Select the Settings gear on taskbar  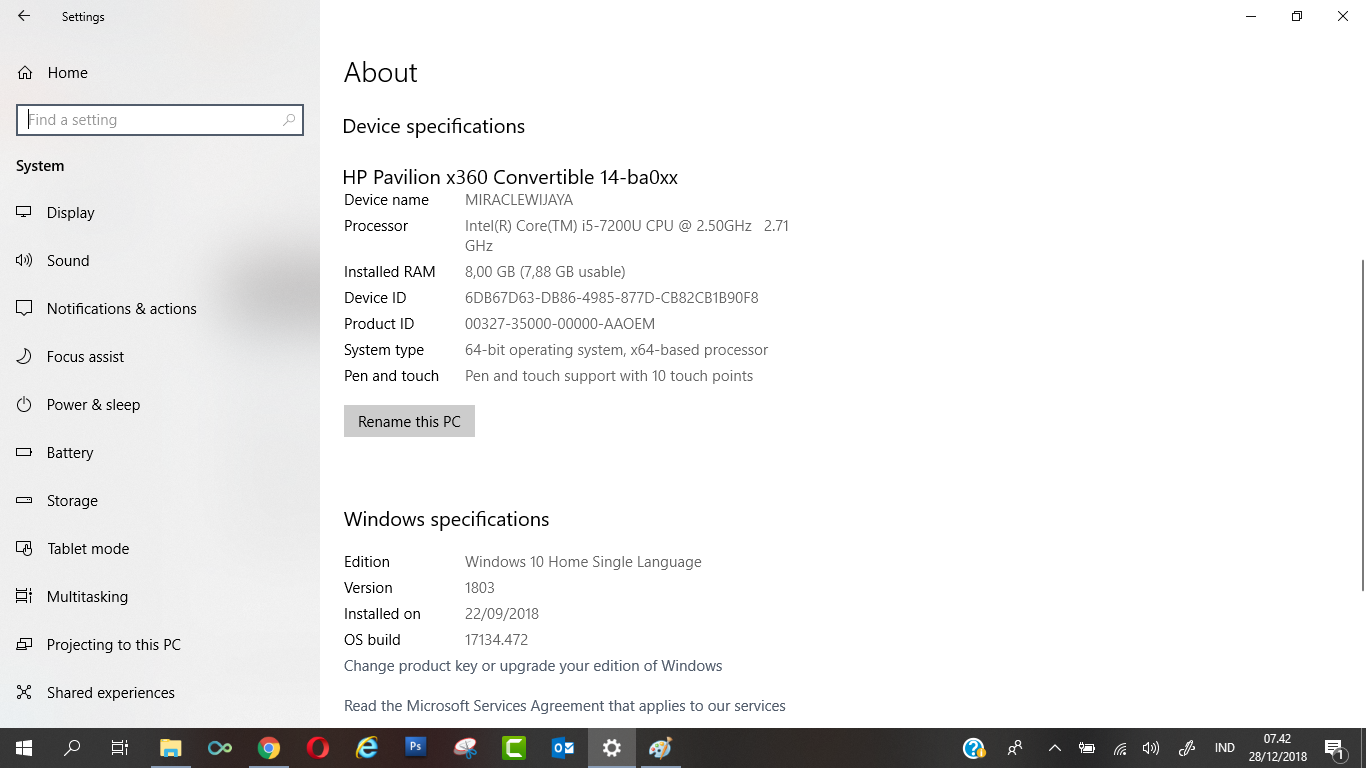coord(612,748)
